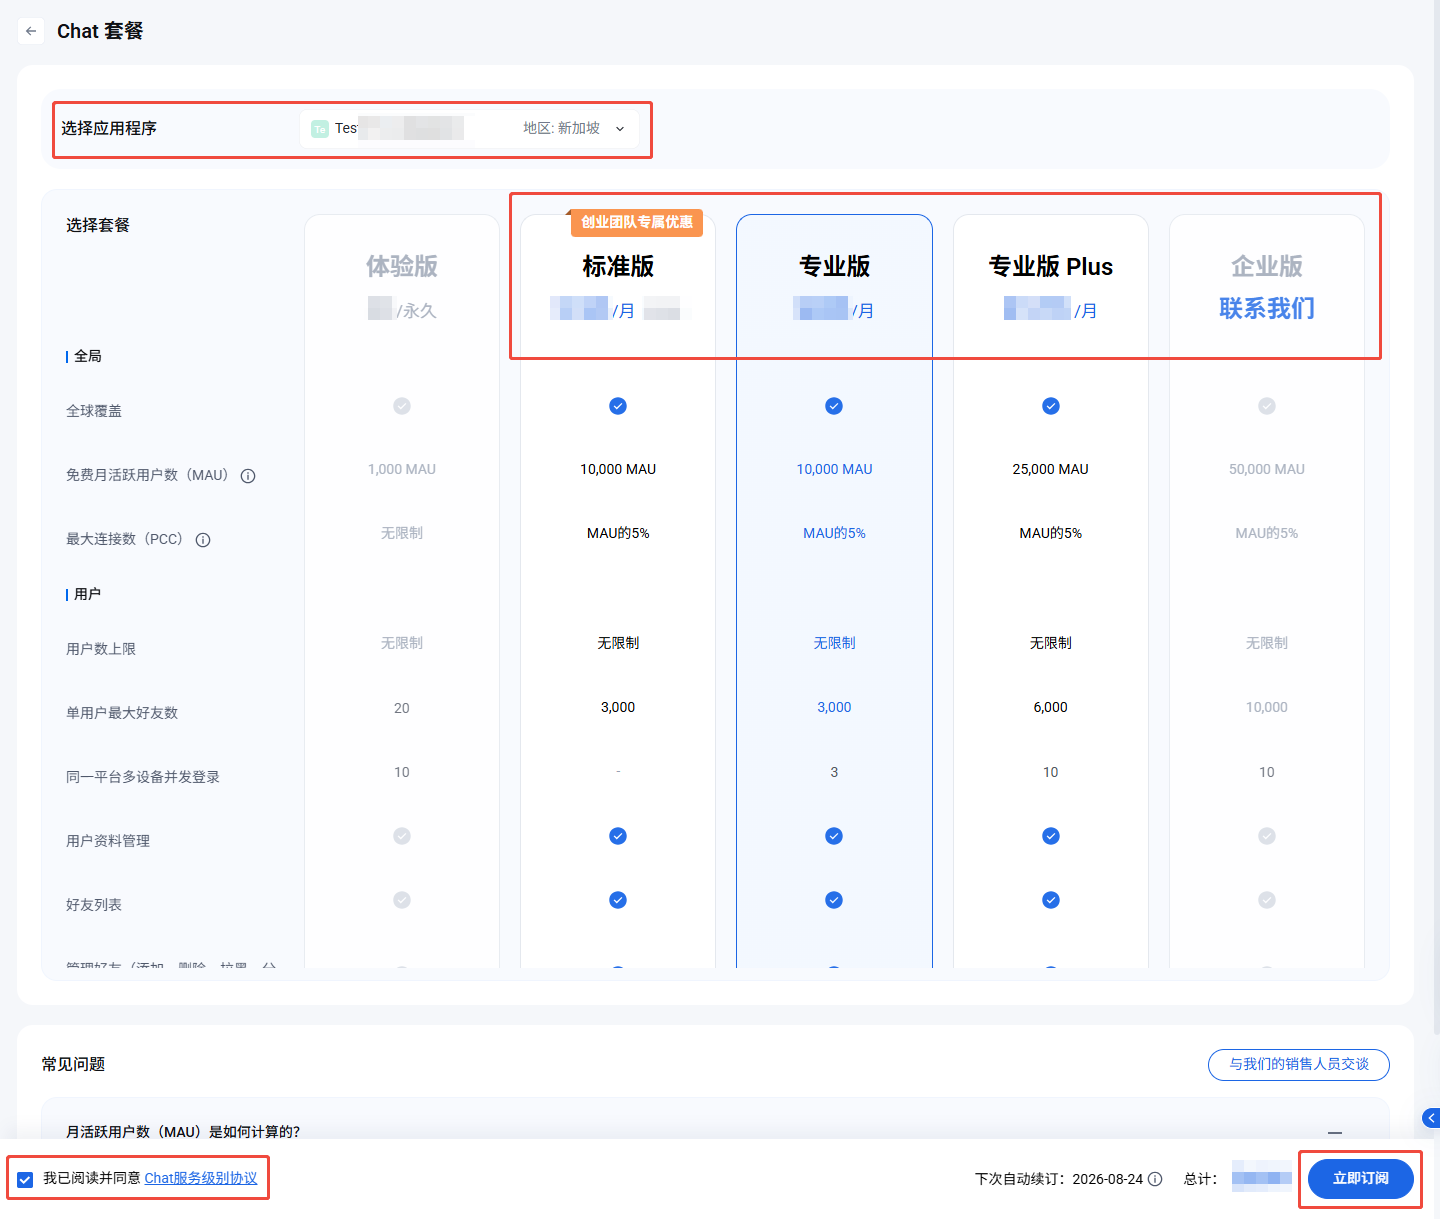Click the info icon next to 下次自动续订 date
This screenshot has height=1219, width=1440.
pyautogui.click(x=1155, y=1179)
